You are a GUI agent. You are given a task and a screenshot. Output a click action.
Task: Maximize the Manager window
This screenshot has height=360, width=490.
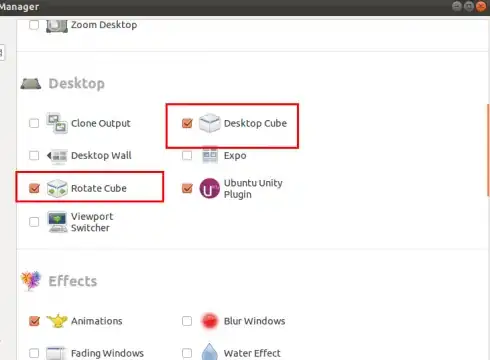click(469, 6)
